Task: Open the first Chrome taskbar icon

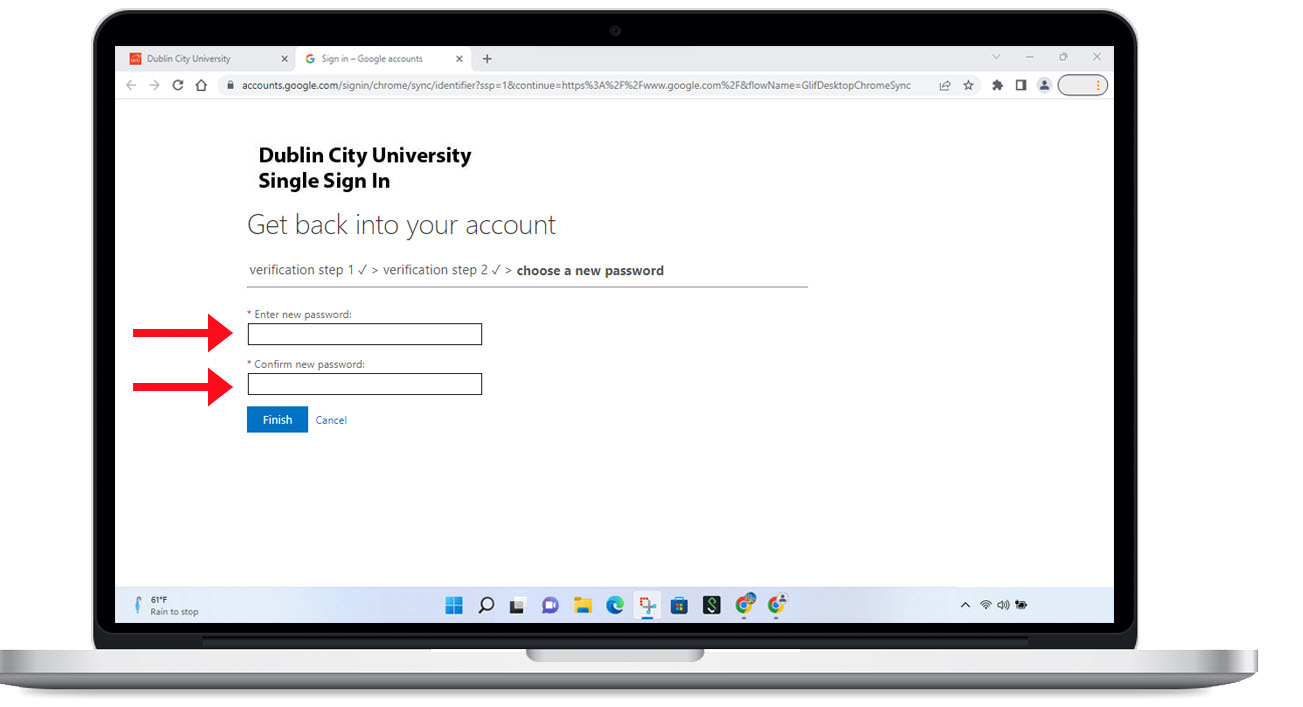Action: pyautogui.click(x=744, y=604)
